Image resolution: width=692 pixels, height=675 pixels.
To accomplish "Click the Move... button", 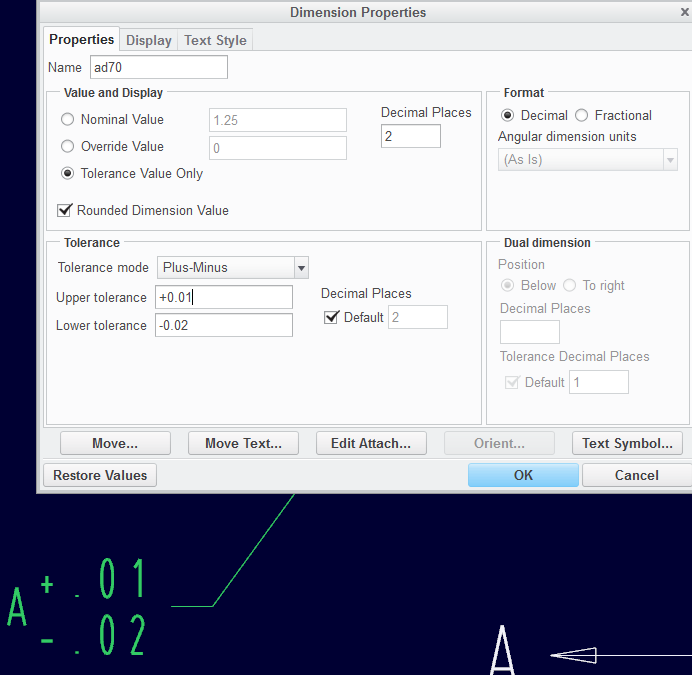I will [x=115, y=443].
